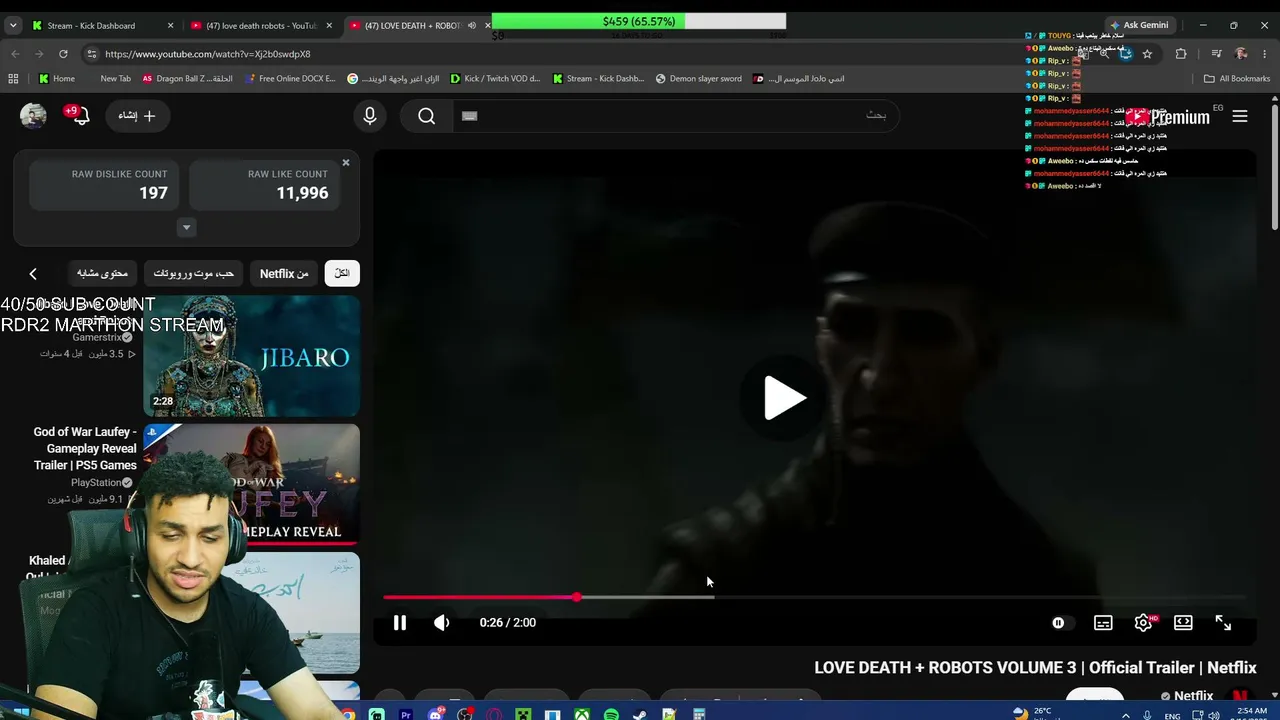Click the browser forward arrow

point(39,54)
